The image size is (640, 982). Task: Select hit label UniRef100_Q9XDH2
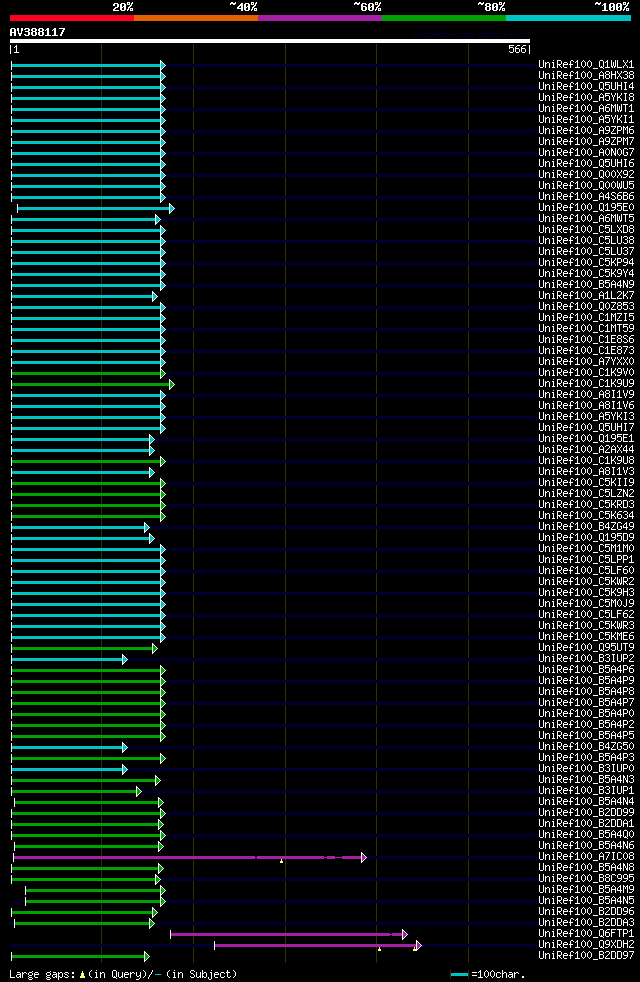(586, 944)
